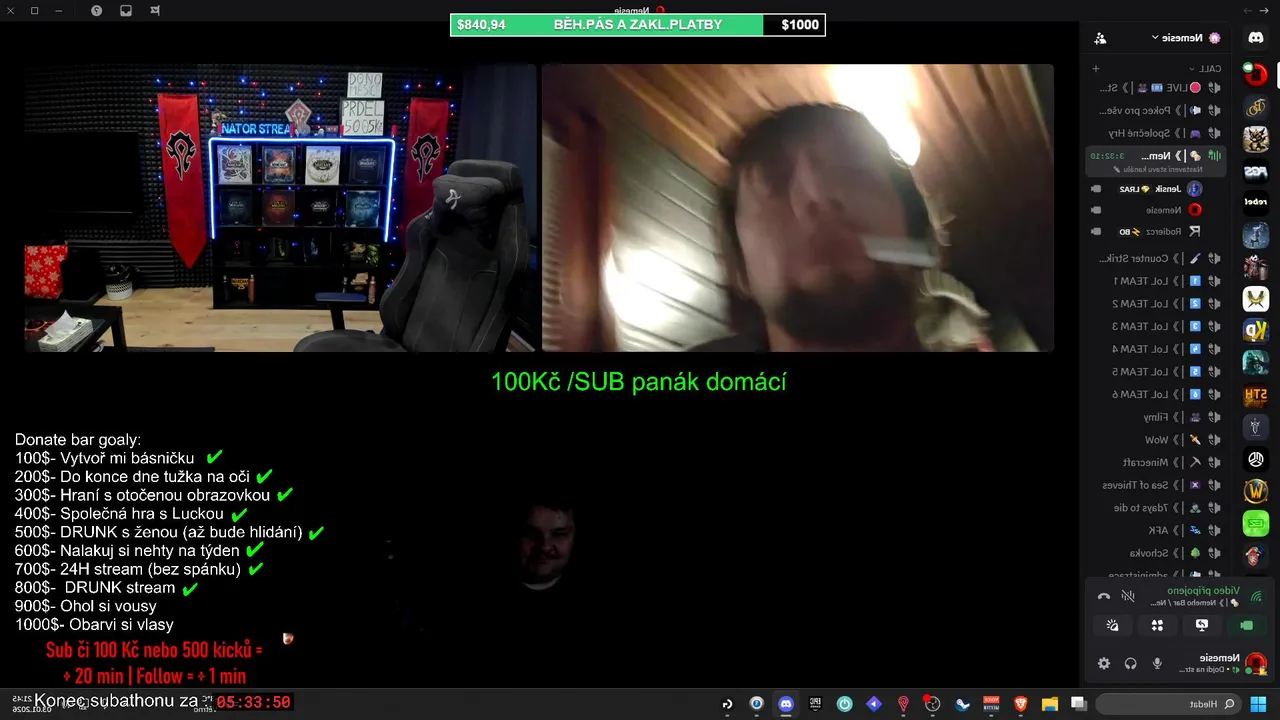
Task: Join the Schovka voice channel
Action: point(1157,553)
